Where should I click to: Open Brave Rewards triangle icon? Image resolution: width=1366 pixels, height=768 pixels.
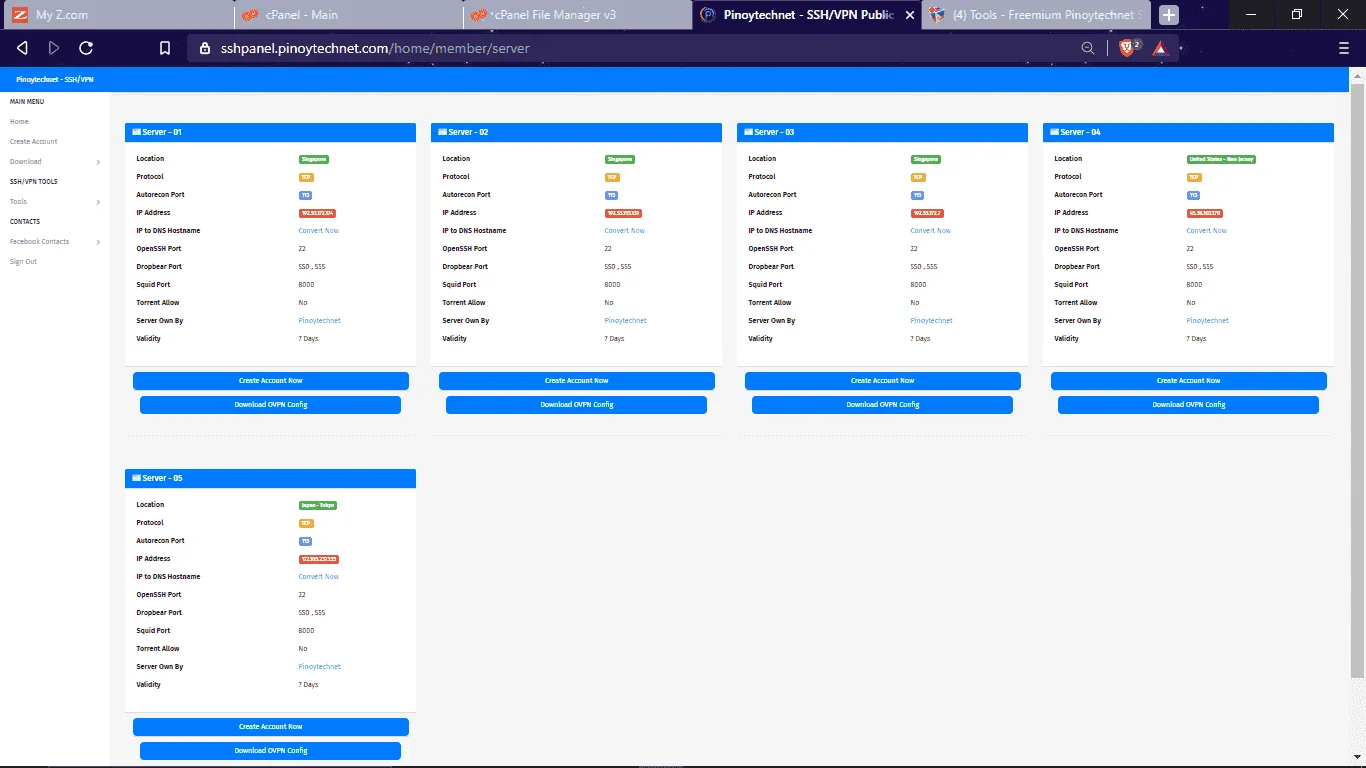1160,48
